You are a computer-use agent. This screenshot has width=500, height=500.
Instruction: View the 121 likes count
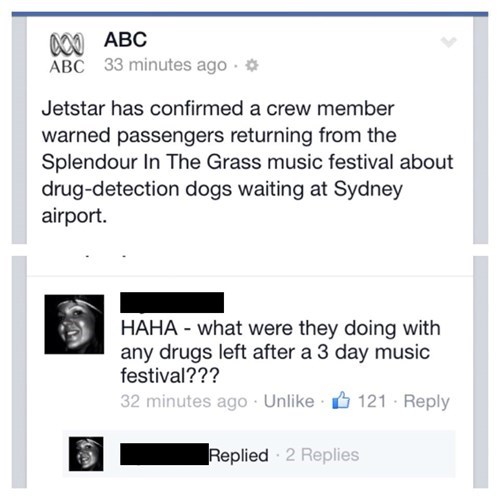click(372, 401)
